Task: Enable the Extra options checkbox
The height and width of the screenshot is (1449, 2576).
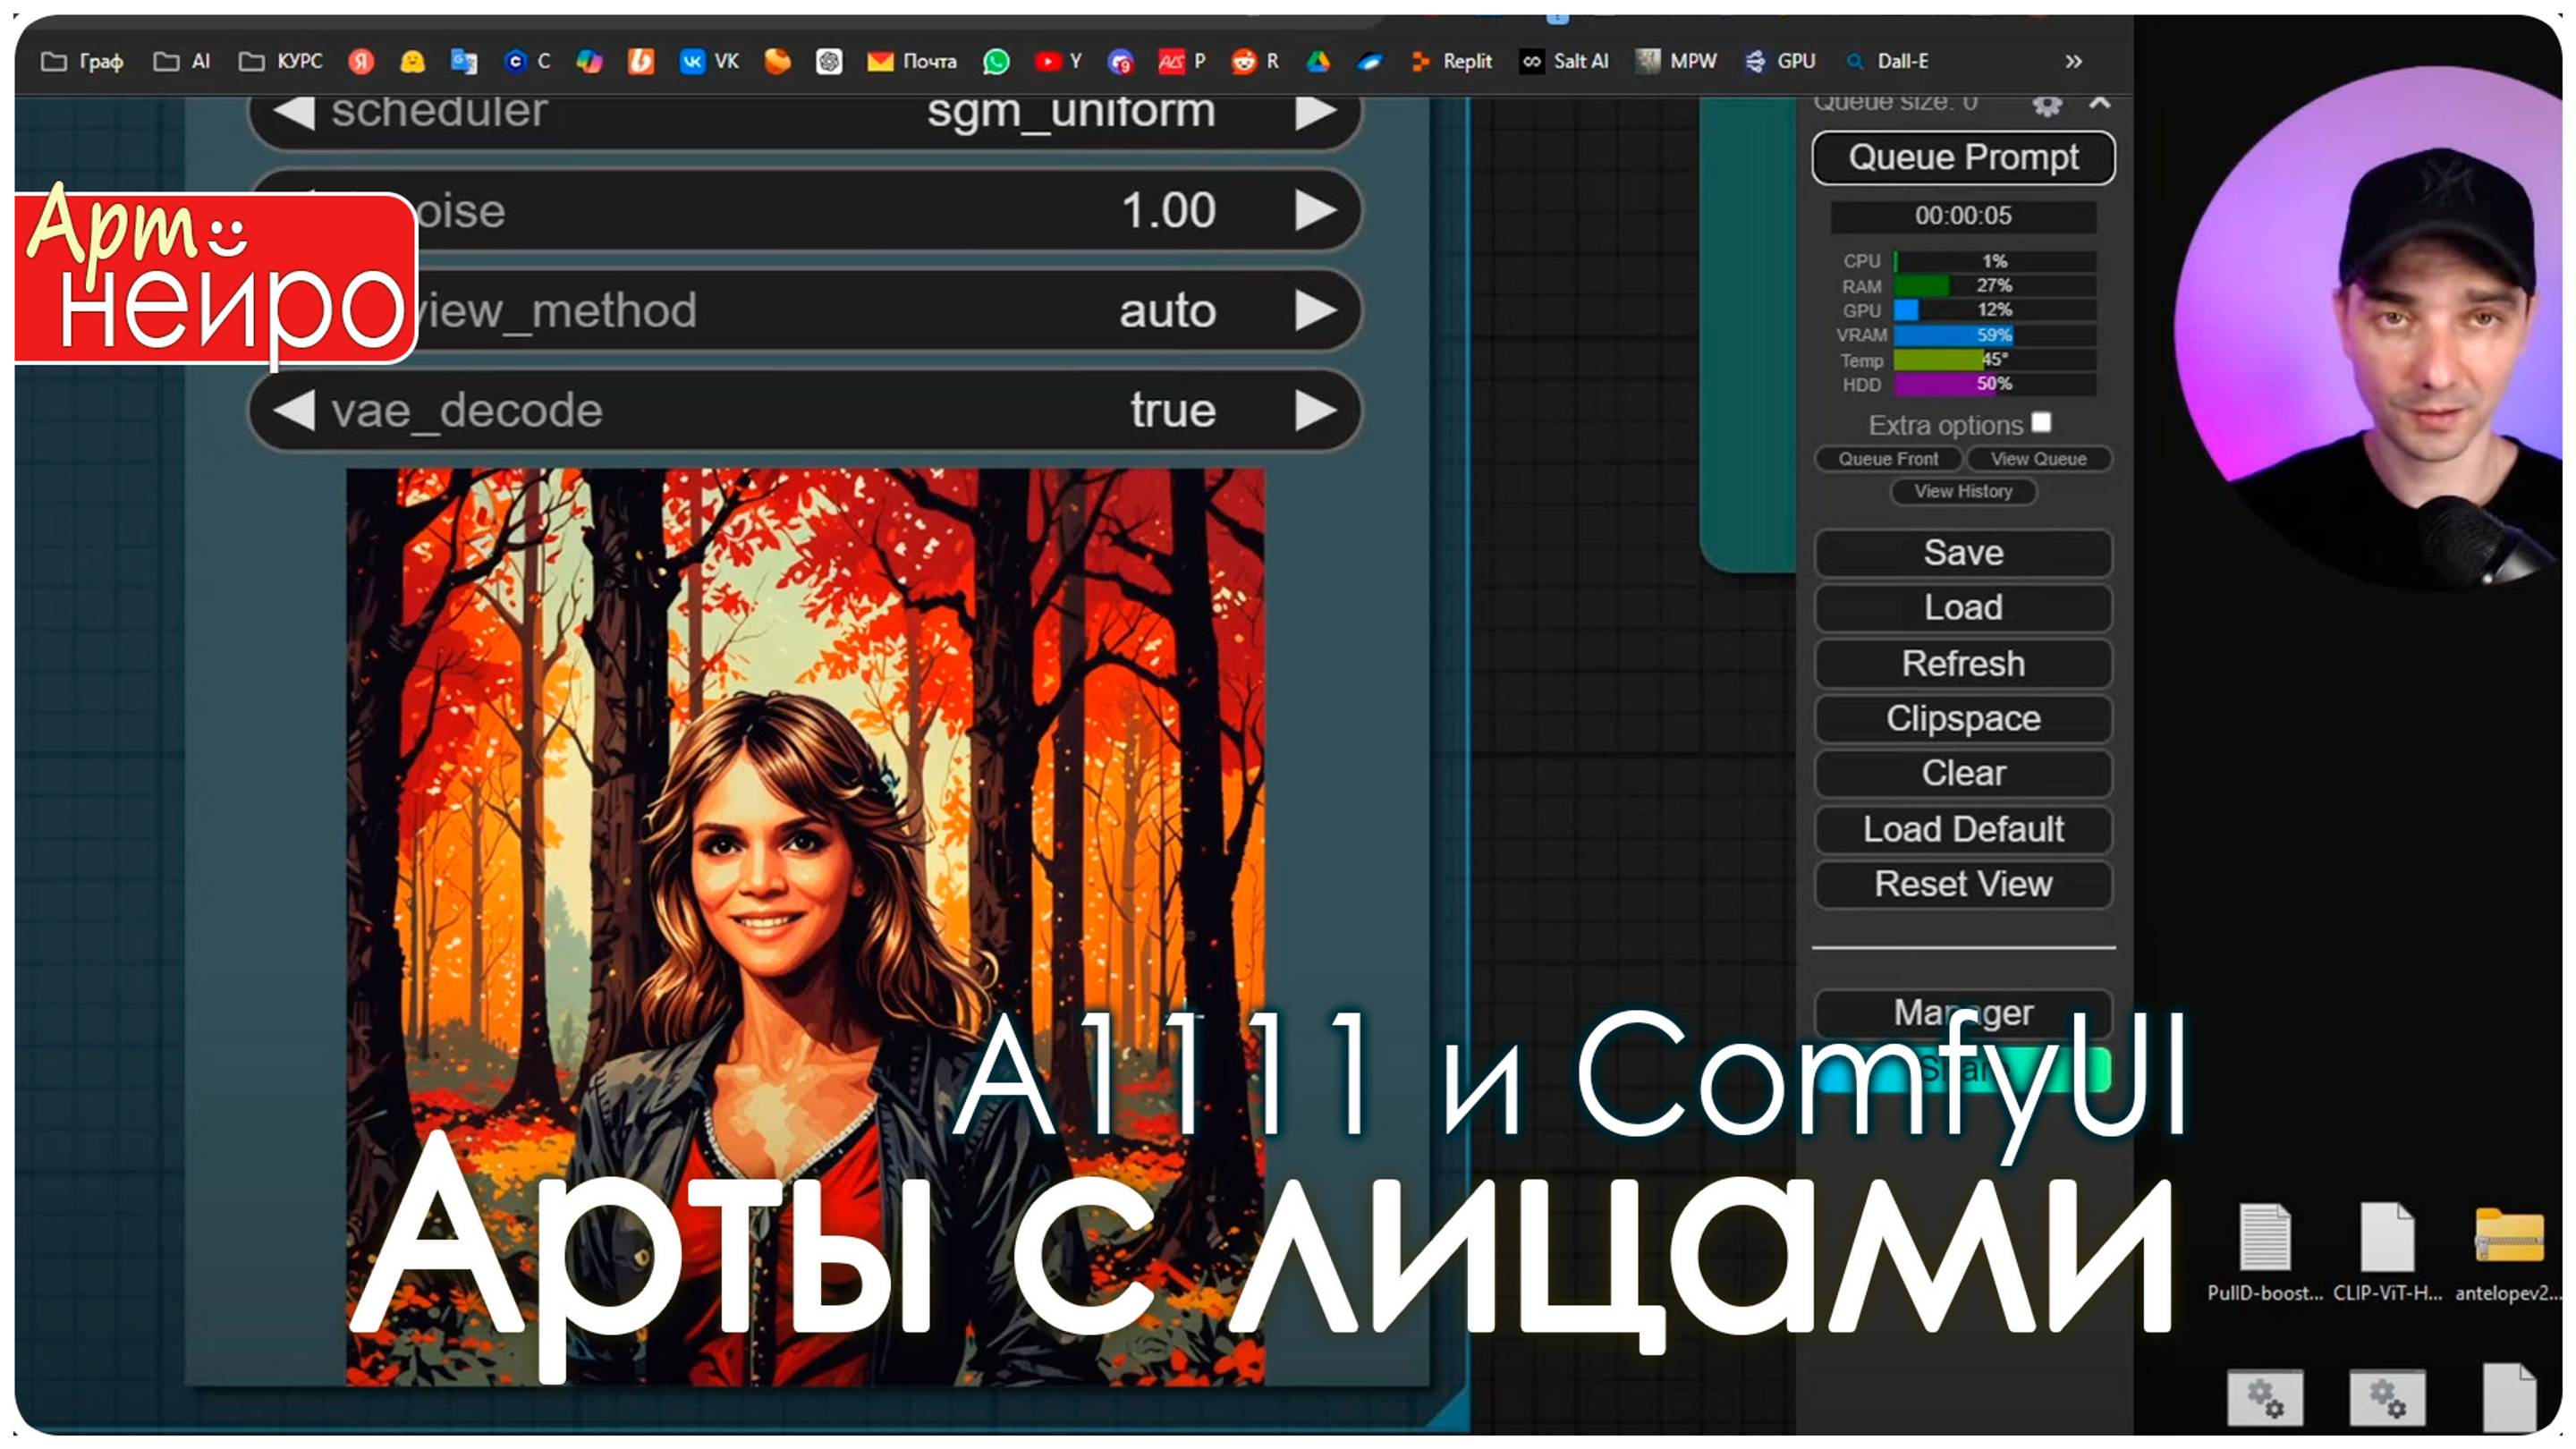Action: point(2041,424)
